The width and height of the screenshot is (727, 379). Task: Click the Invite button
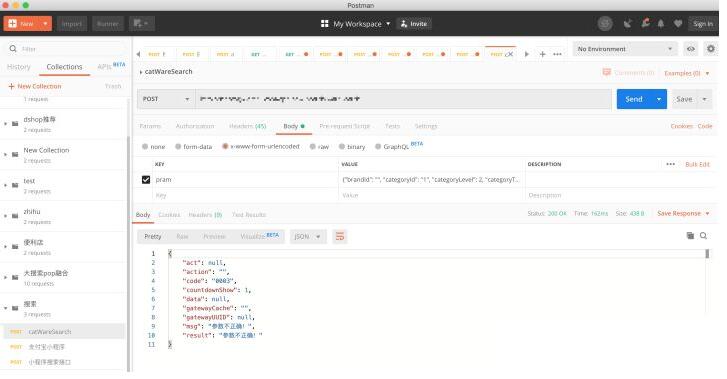click(x=414, y=24)
